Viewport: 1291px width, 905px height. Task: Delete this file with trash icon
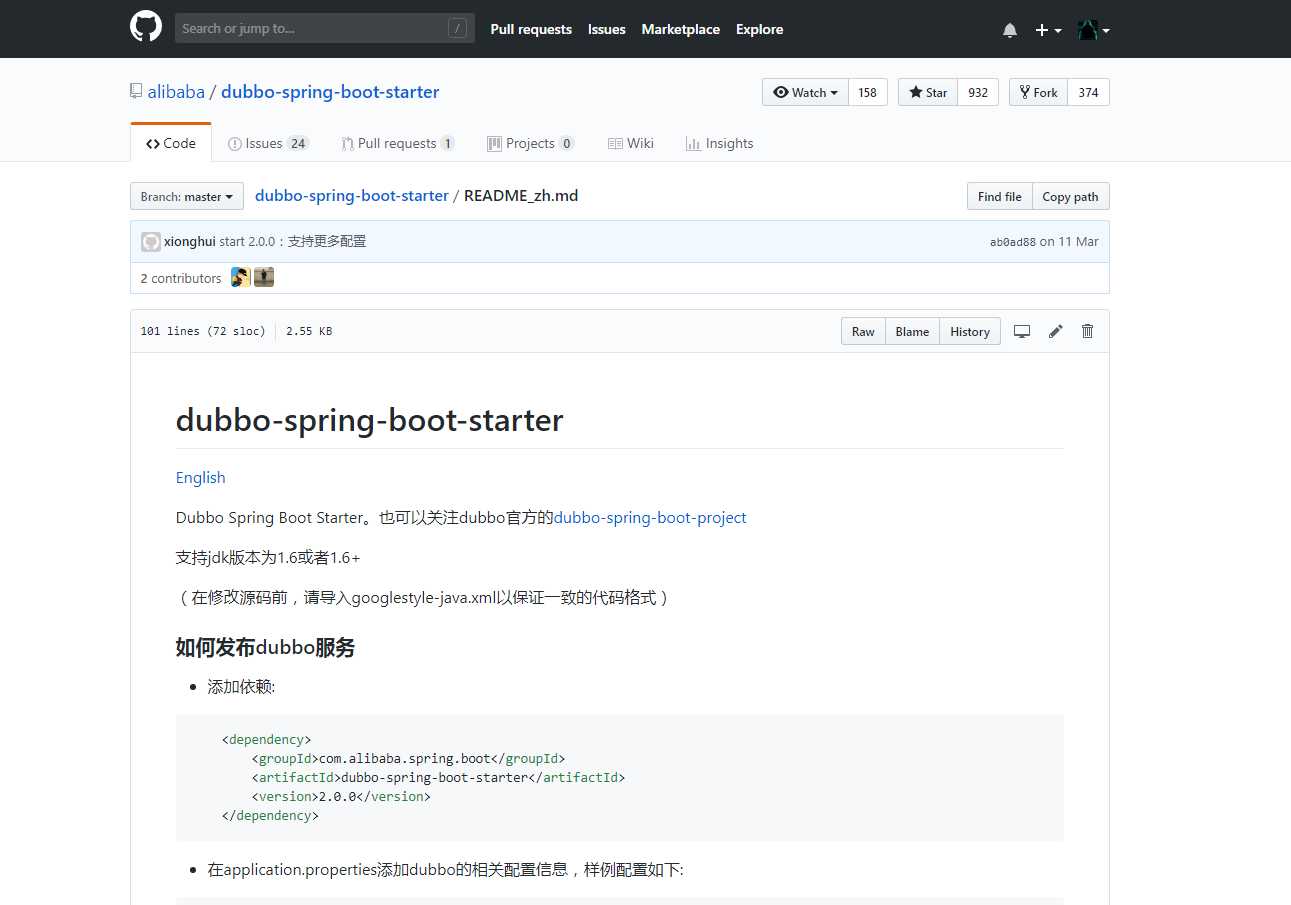click(x=1088, y=331)
